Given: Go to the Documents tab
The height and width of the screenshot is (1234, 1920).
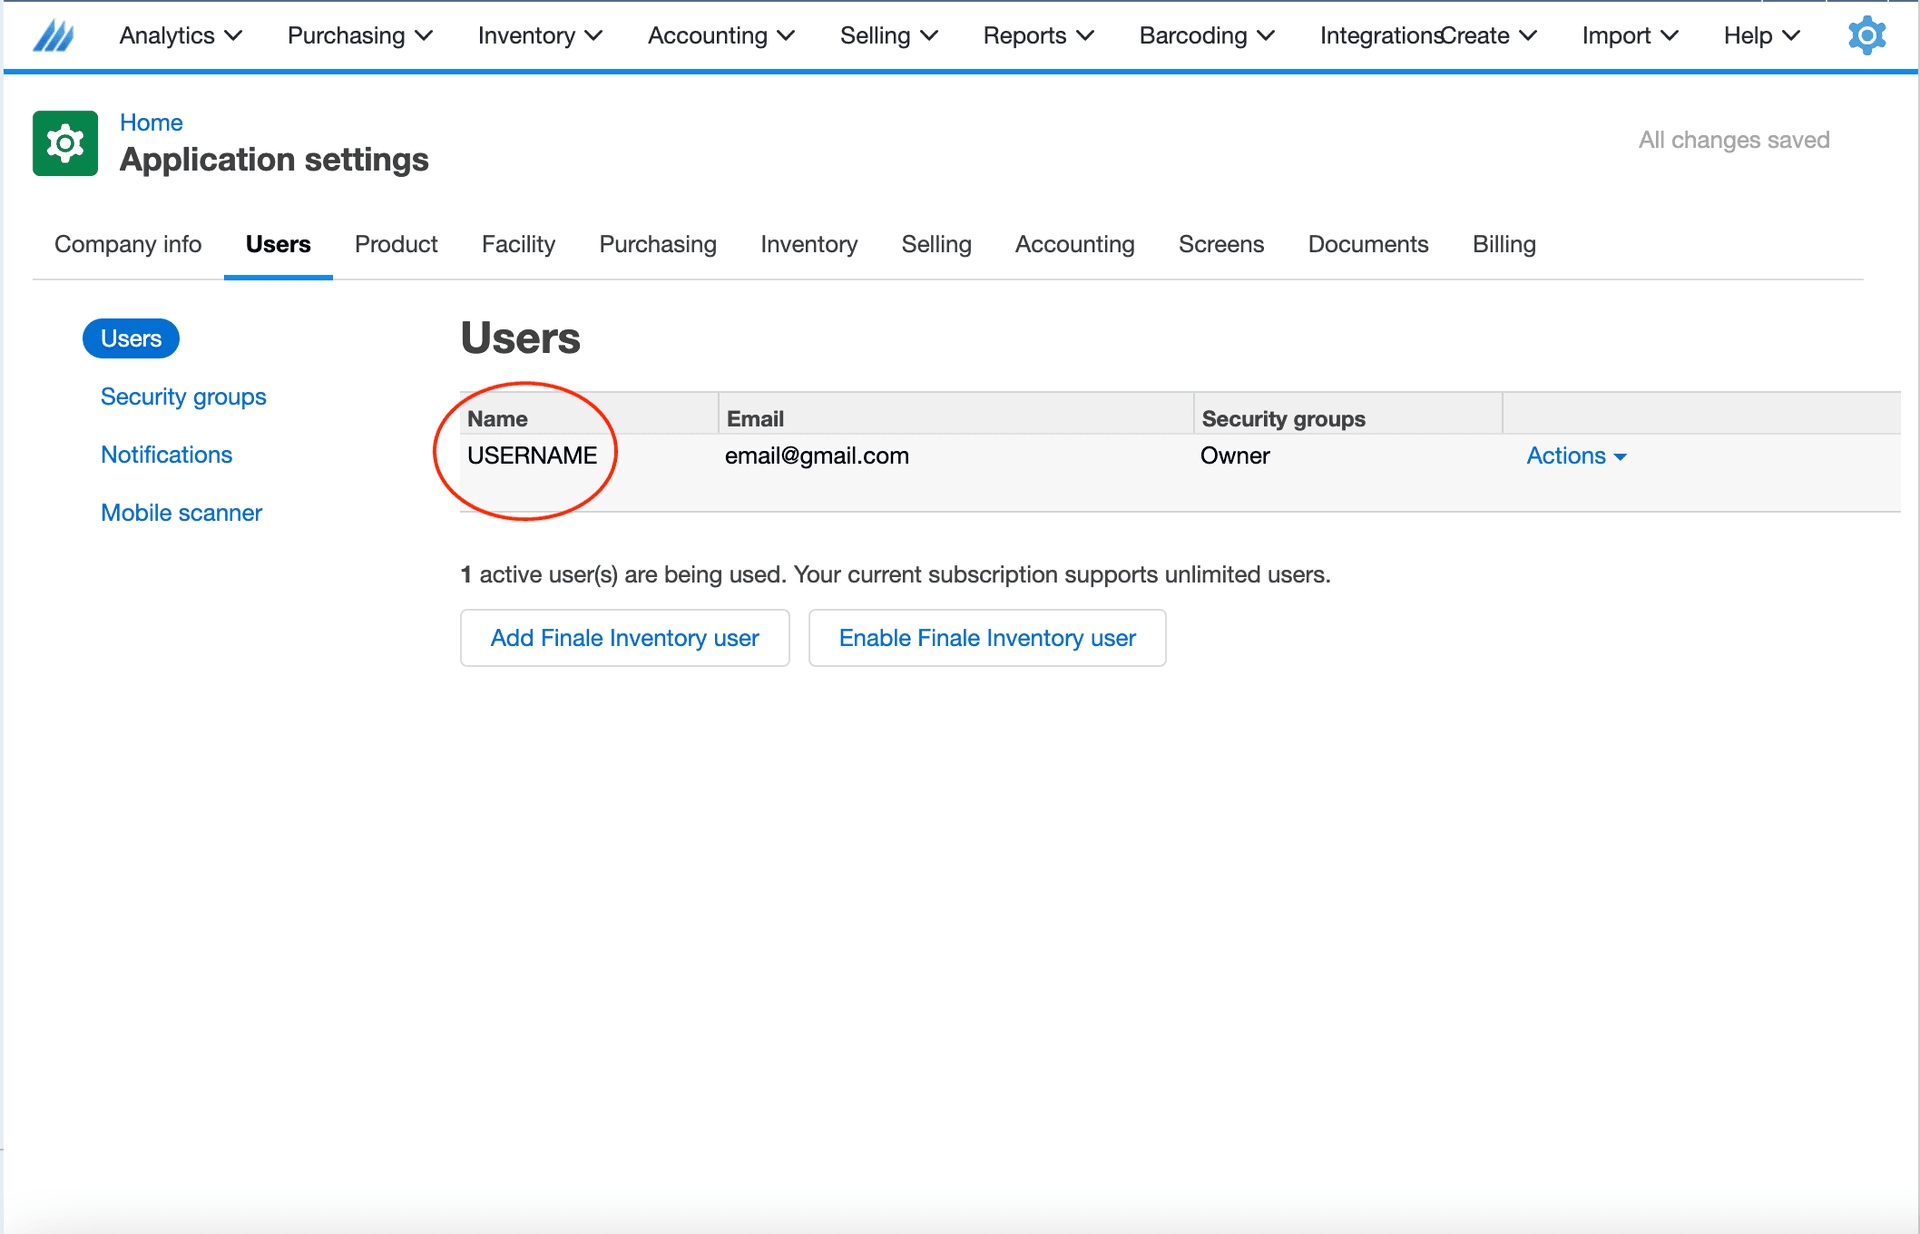Looking at the screenshot, I should (x=1367, y=244).
